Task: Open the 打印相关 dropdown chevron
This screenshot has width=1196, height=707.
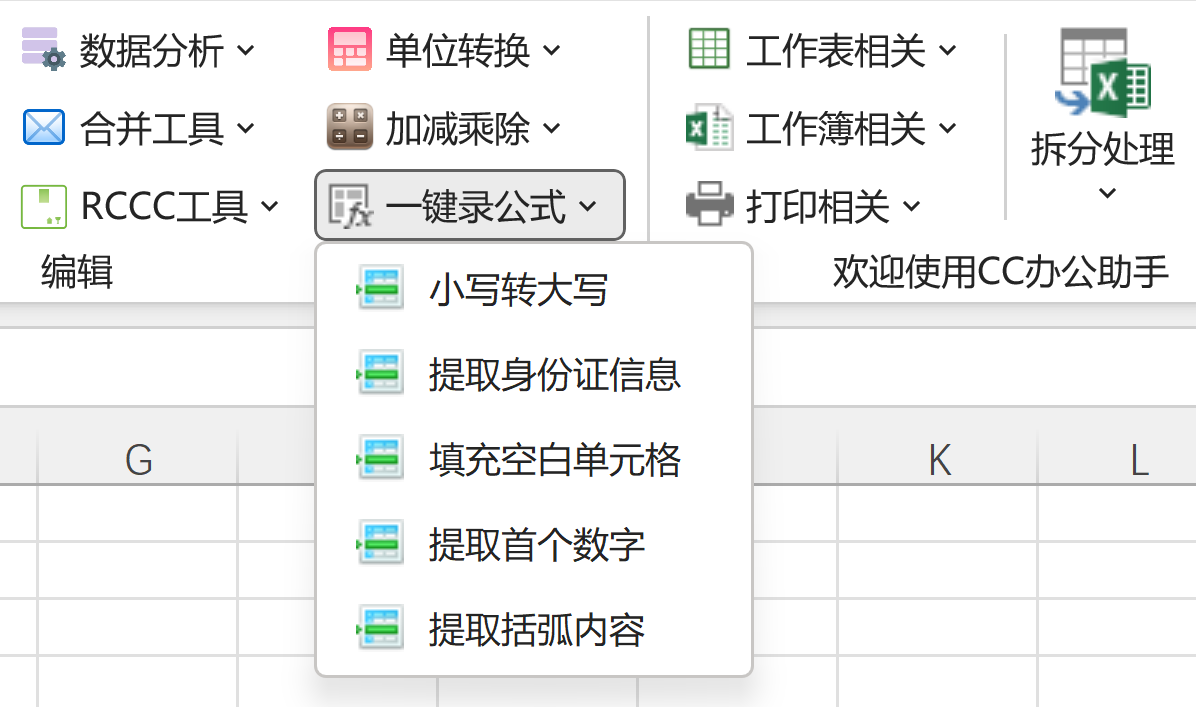Action: pyautogui.click(x=911, y=207)
